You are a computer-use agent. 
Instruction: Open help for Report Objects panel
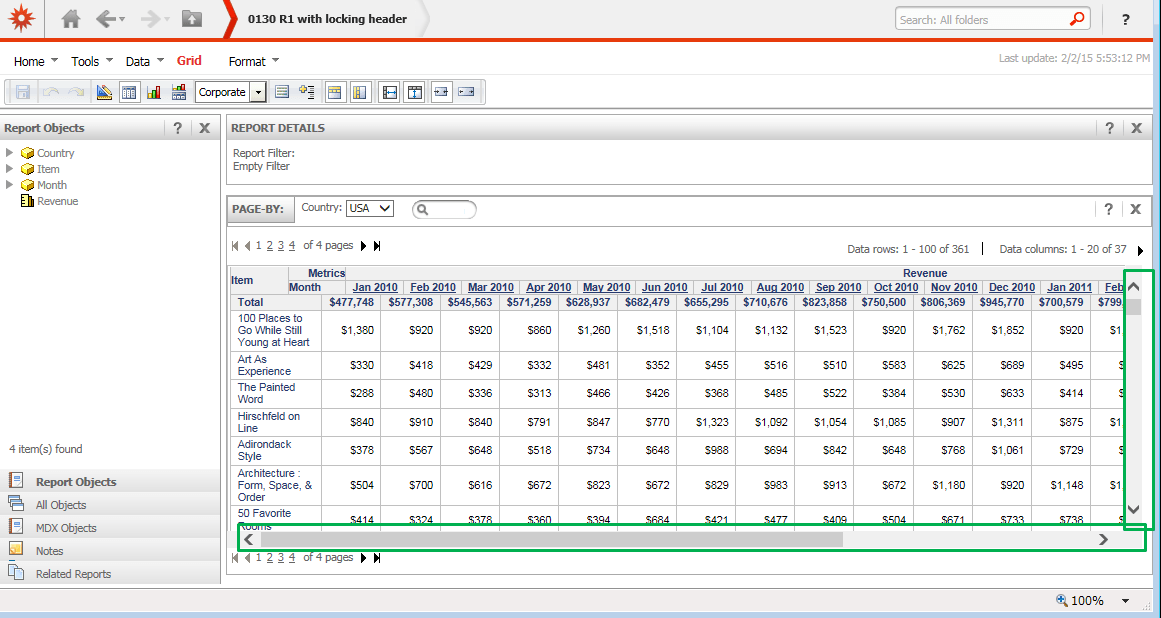click(x=177, y=128)
